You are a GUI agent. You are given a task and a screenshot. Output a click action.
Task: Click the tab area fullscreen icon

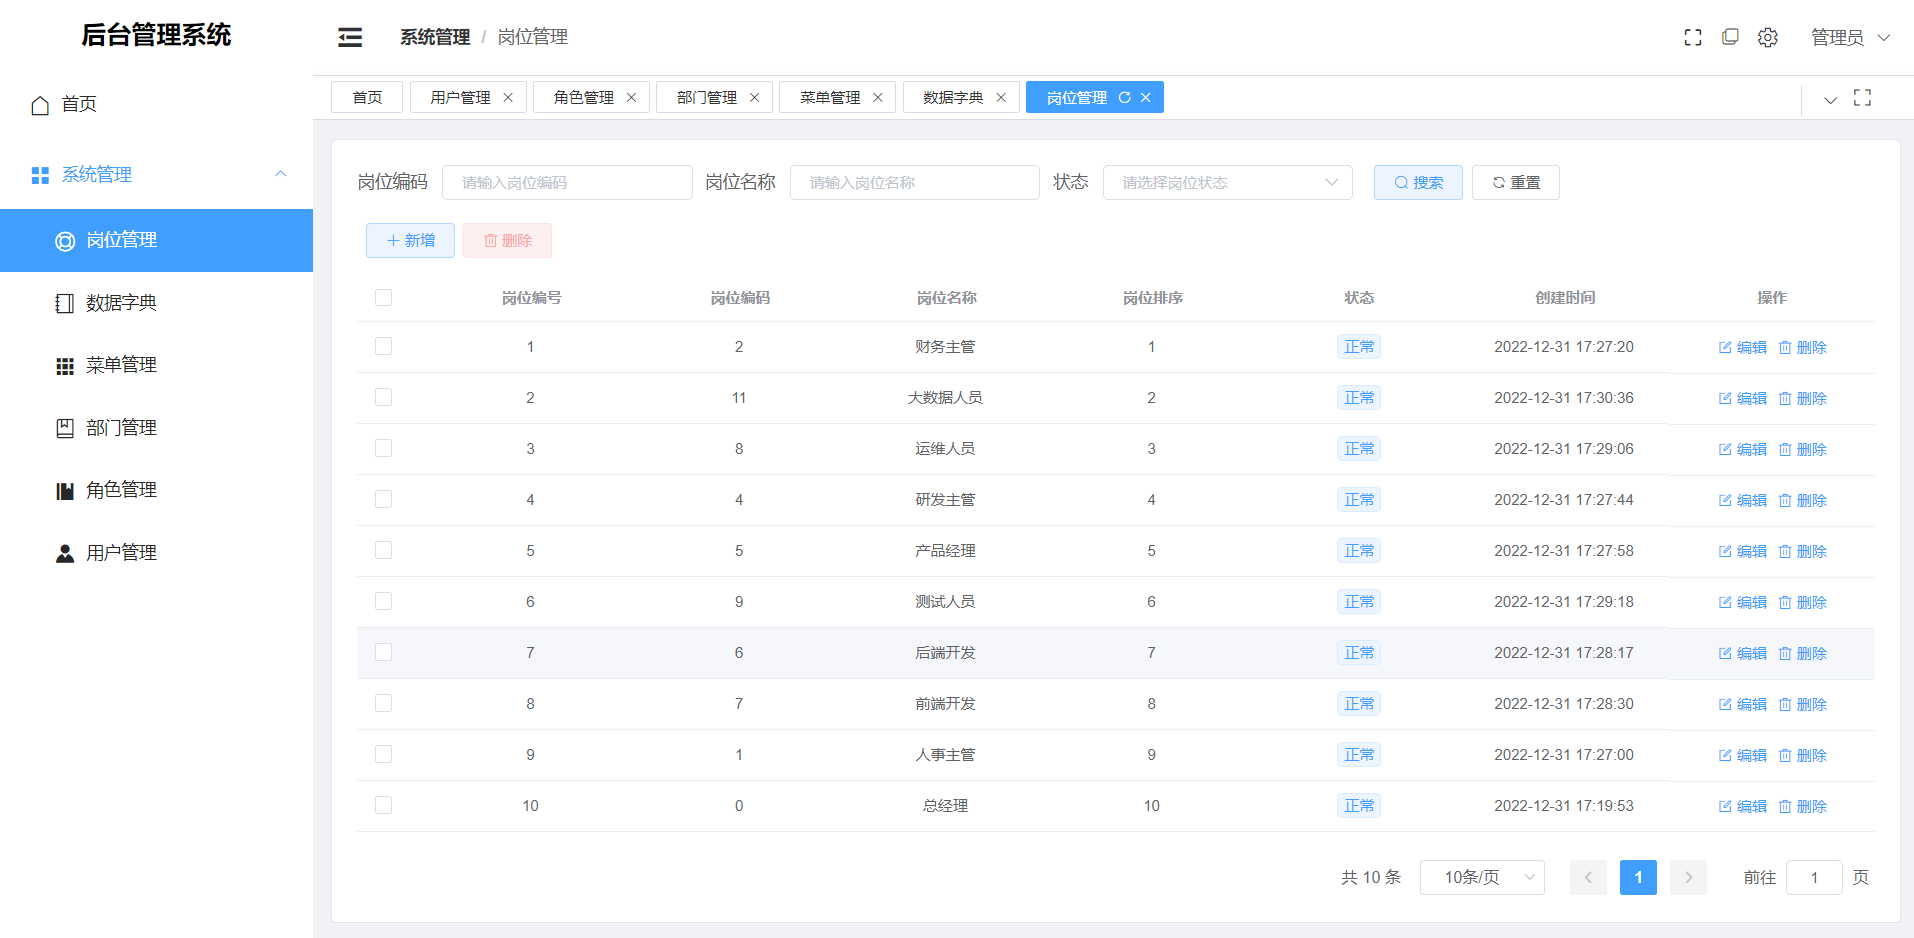coord(1862,97)
